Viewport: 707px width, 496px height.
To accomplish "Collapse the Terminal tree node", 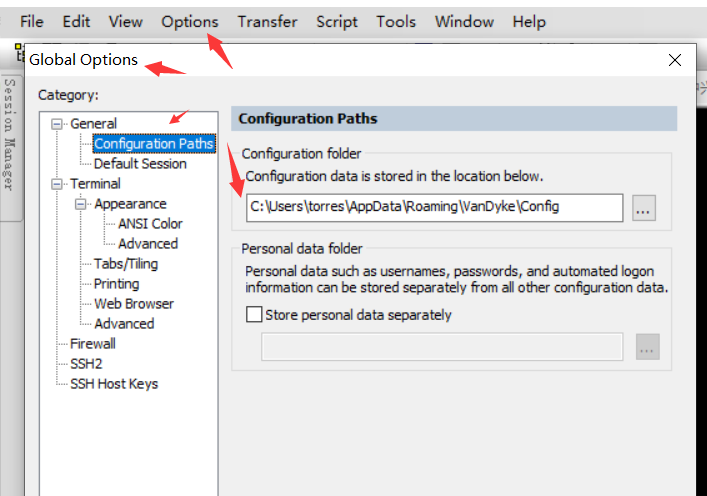I will [x=57, y=184].
